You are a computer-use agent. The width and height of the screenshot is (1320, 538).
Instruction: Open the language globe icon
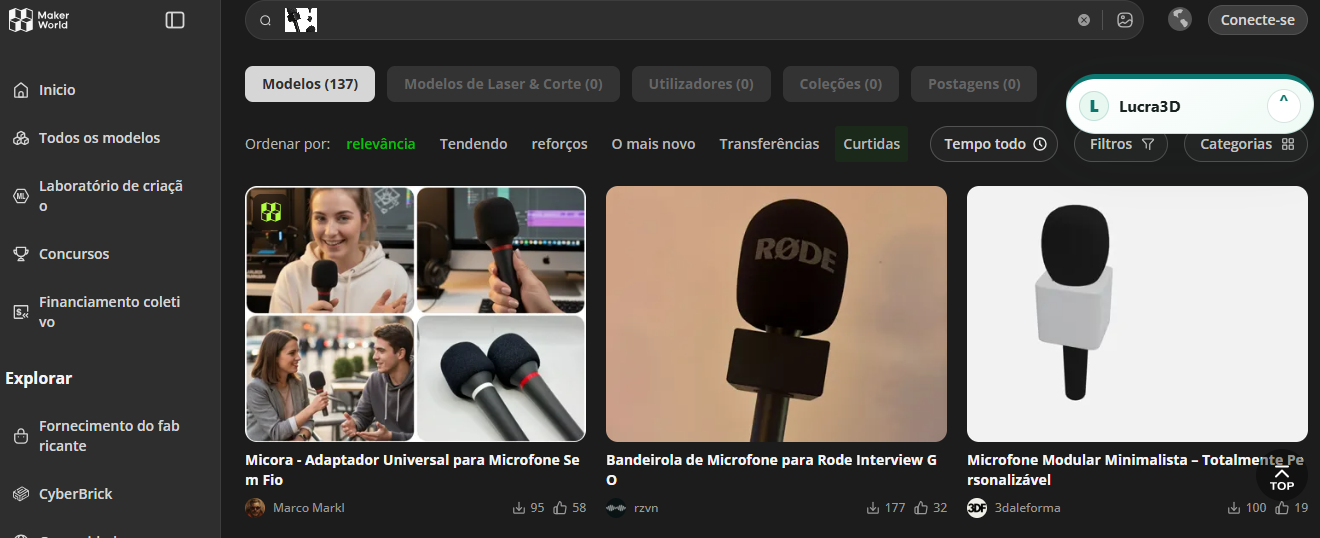pos(1180,20)
